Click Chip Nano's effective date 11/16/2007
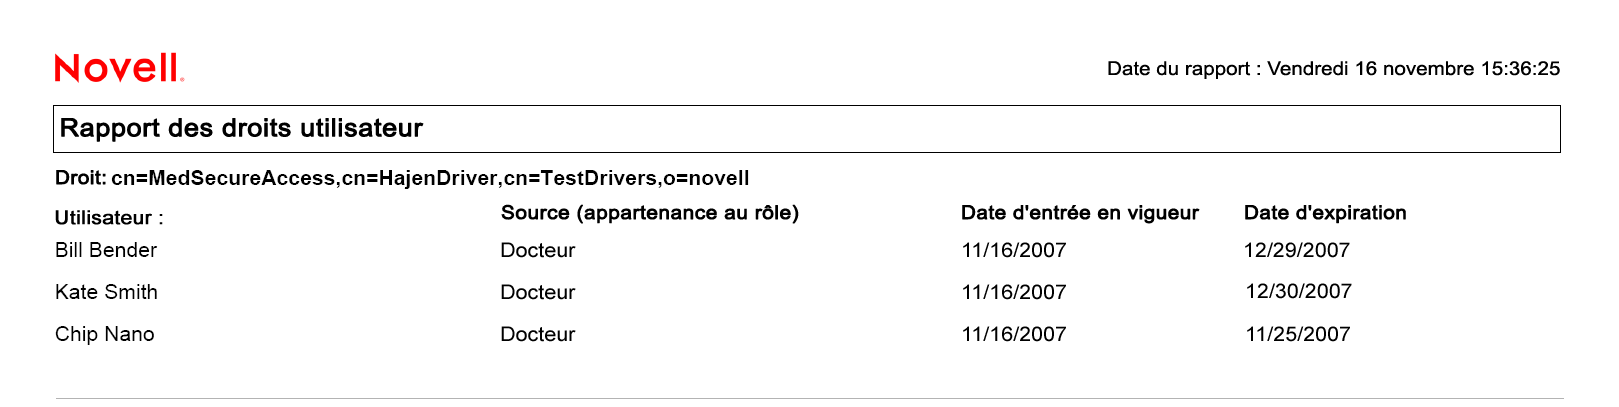Viewport: 1619px width, 407px height. click(x=1014, y=334)
